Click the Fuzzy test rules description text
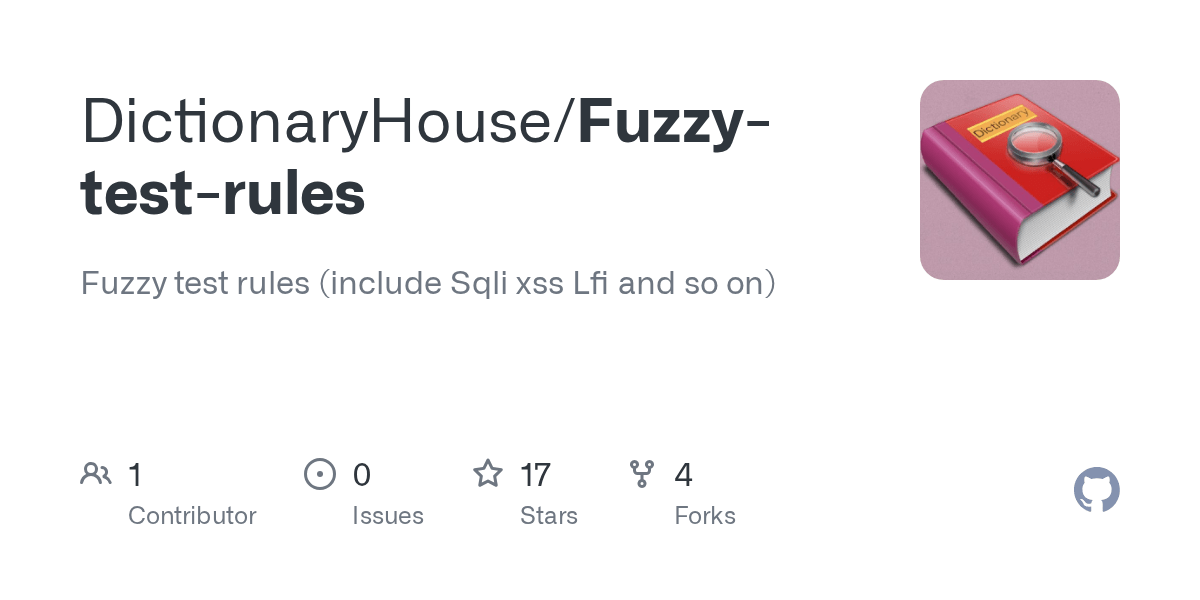Viewport: 1200px width, 600px height. pos(427,284)
